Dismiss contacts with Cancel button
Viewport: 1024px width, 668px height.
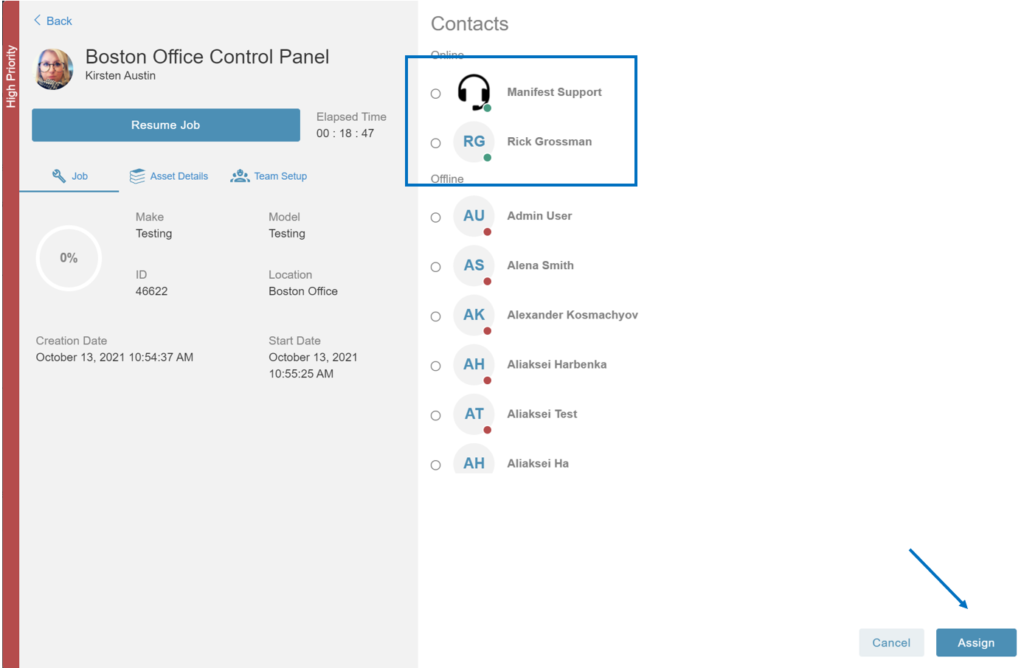coord(891,643)
